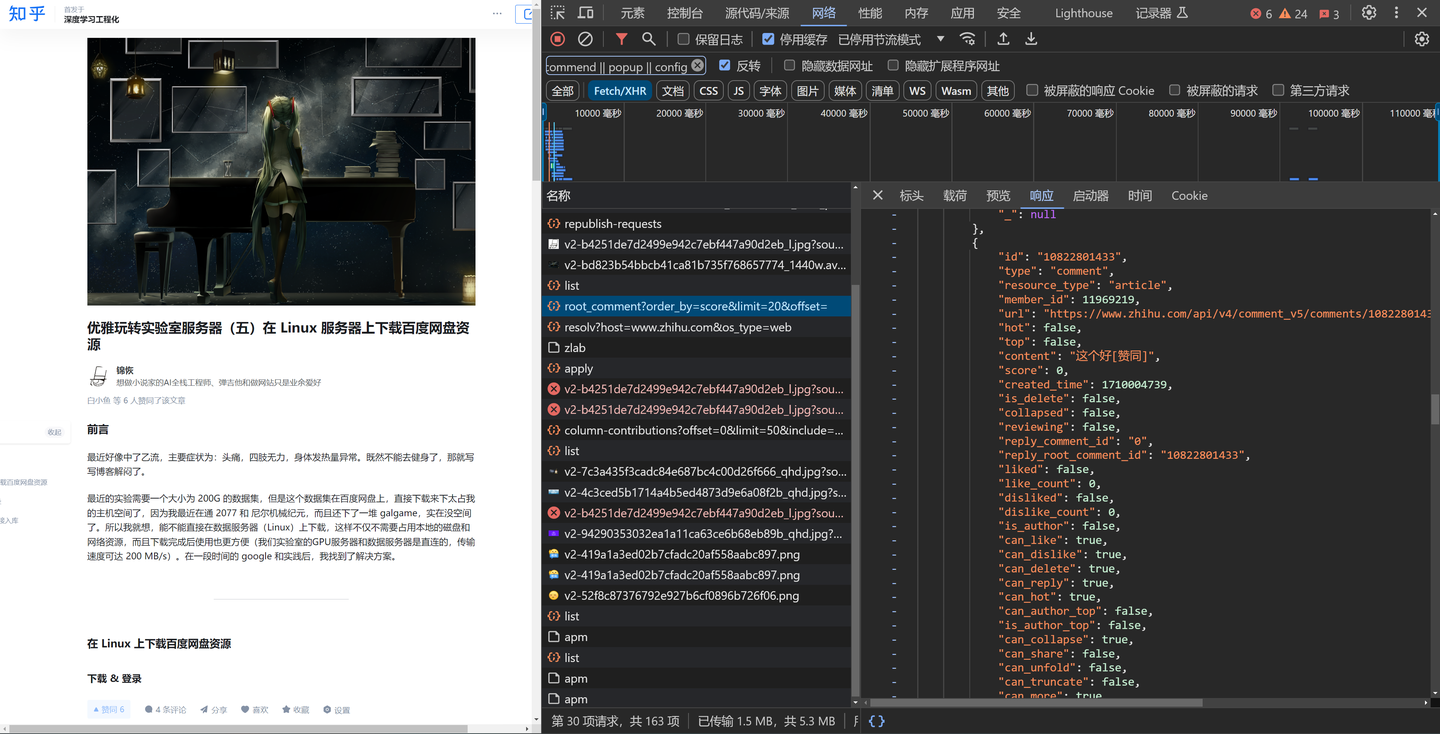Open network conditions wifi icon
This screenshot has width=1440, height=734.
point(967,39)
